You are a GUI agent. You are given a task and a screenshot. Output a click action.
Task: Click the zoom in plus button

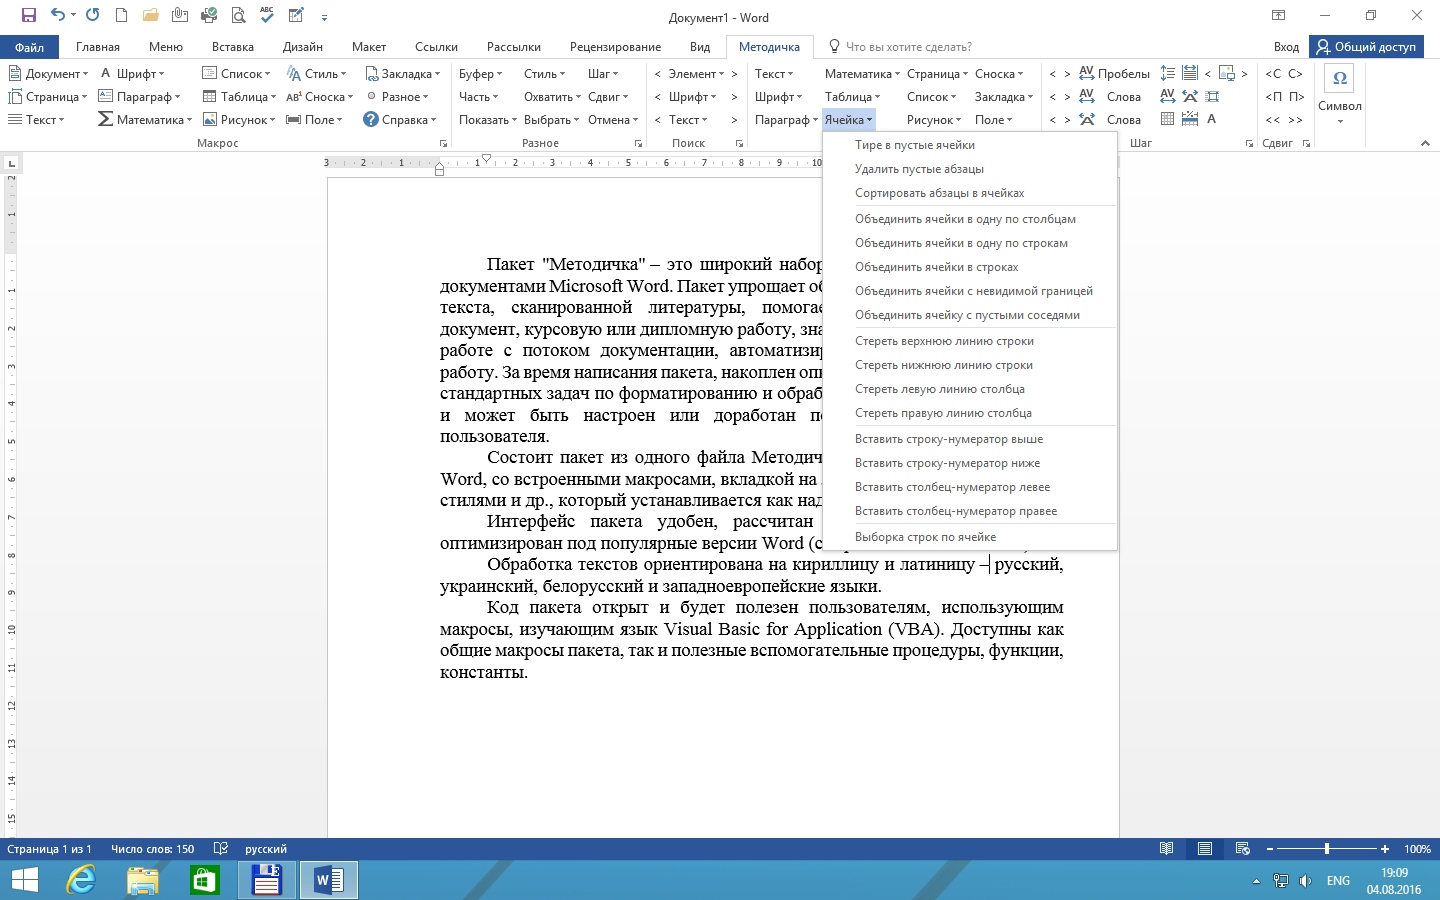[1385, 849]
